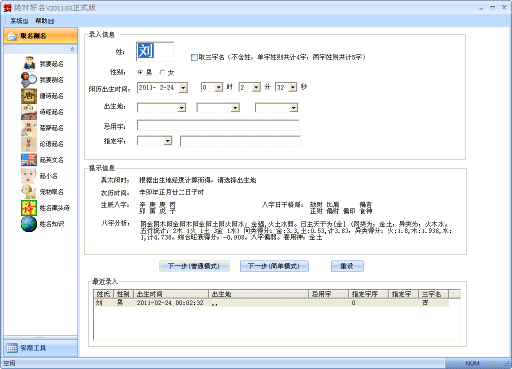Screen dimensions: 512x369
Task: Click the NUM indicator in status bar
Action: click(x=472, y=363)
